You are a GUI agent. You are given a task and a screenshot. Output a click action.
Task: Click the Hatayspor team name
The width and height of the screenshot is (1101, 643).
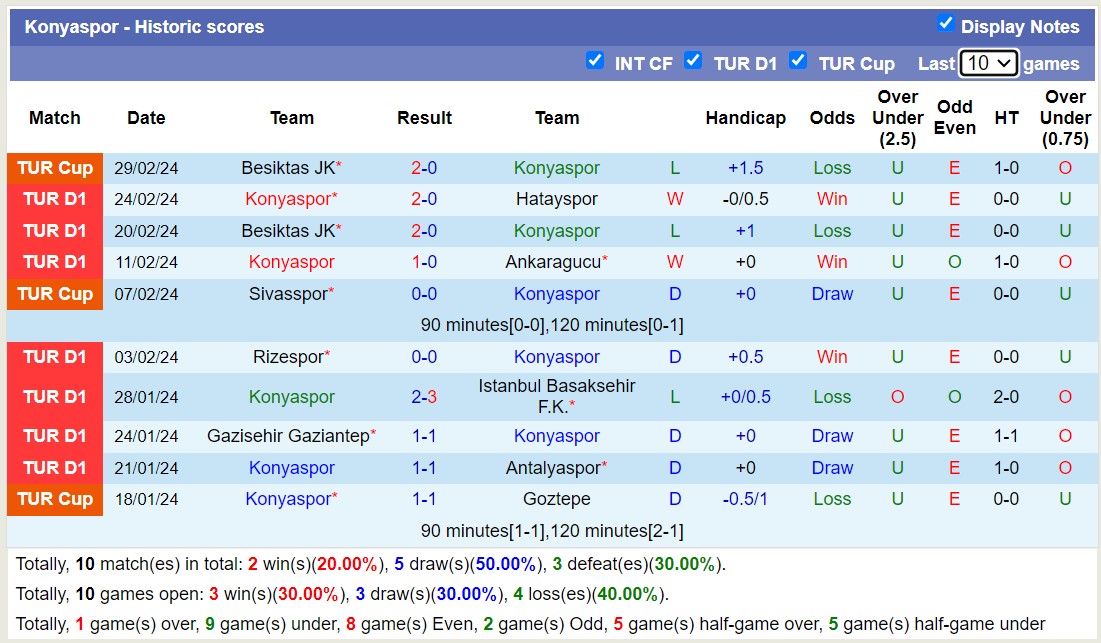pos(557,199)
